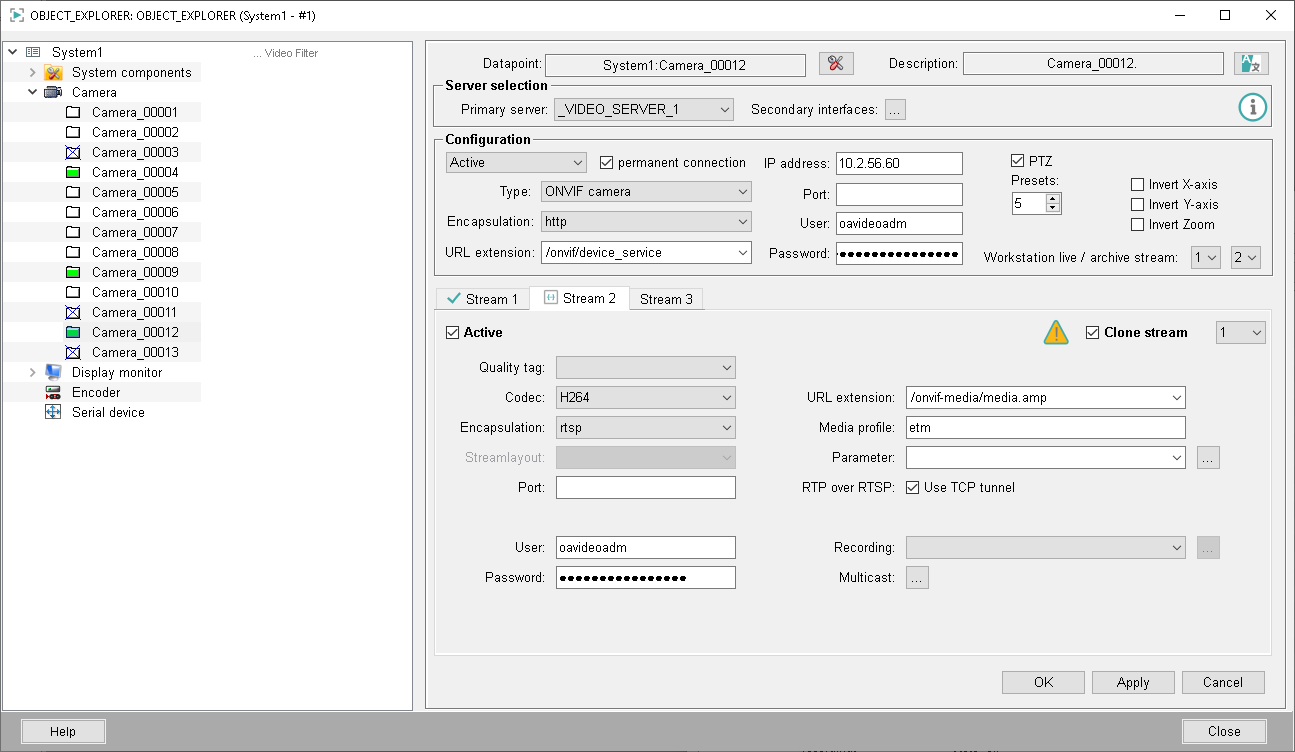Enable Invert X-axis option
The image size is (1295, 752).
[1138, 185]
